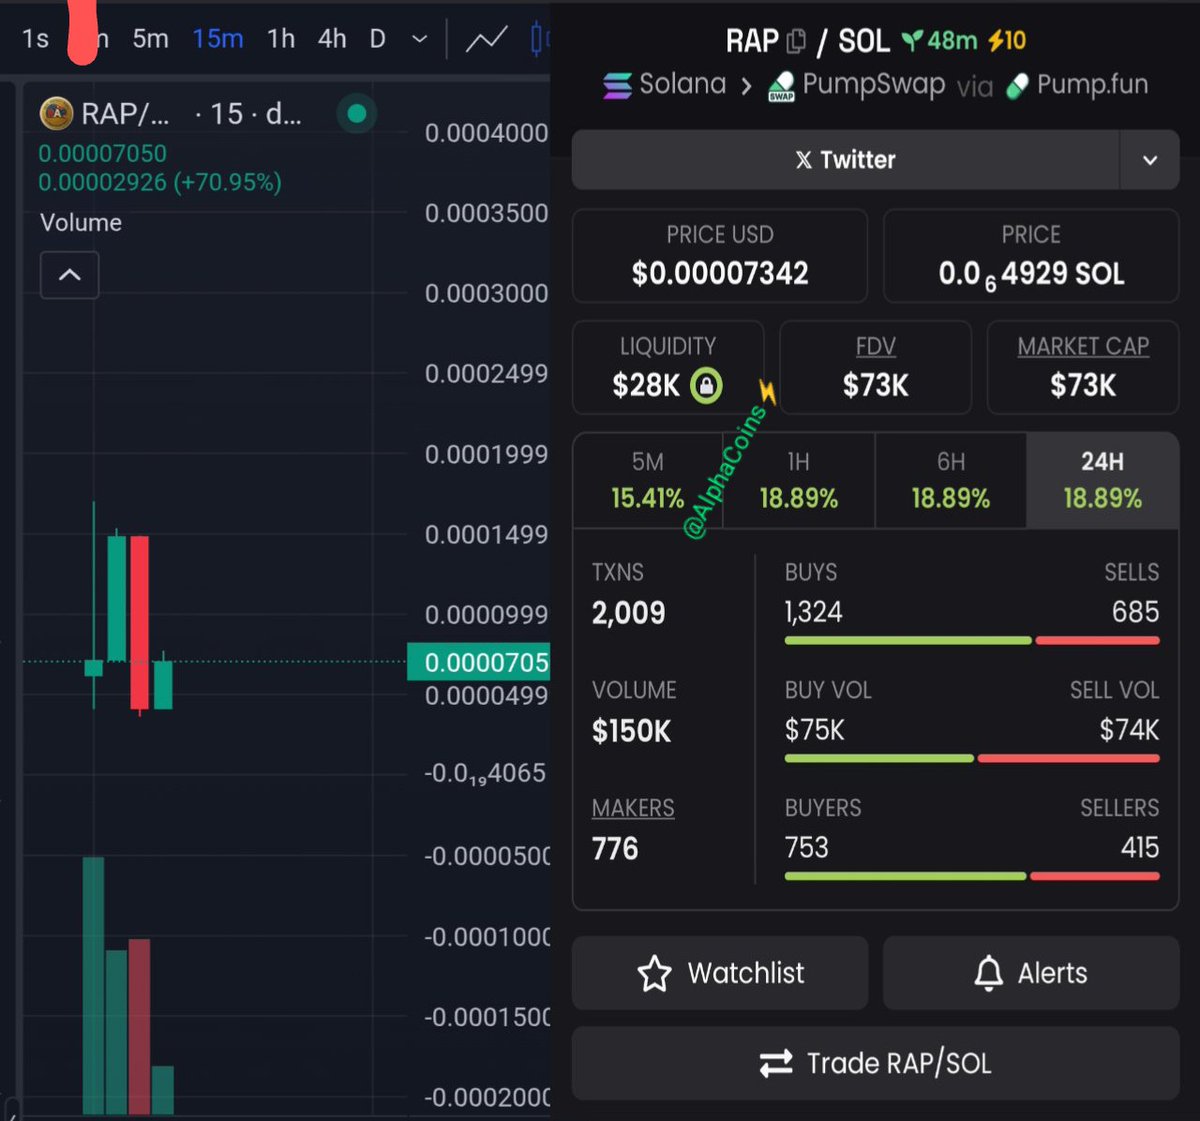Open the candlestick chart type icon

click(x=539, y=39)
